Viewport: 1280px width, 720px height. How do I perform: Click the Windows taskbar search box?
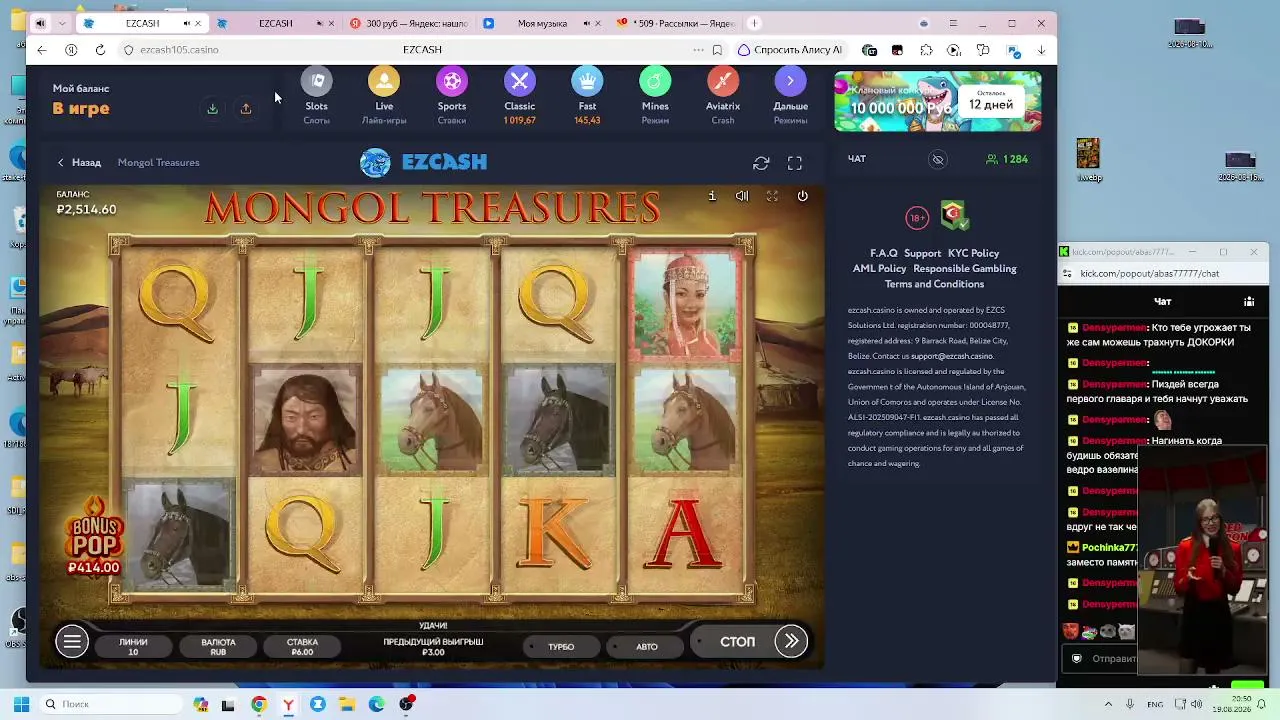[x=110, y=704]
